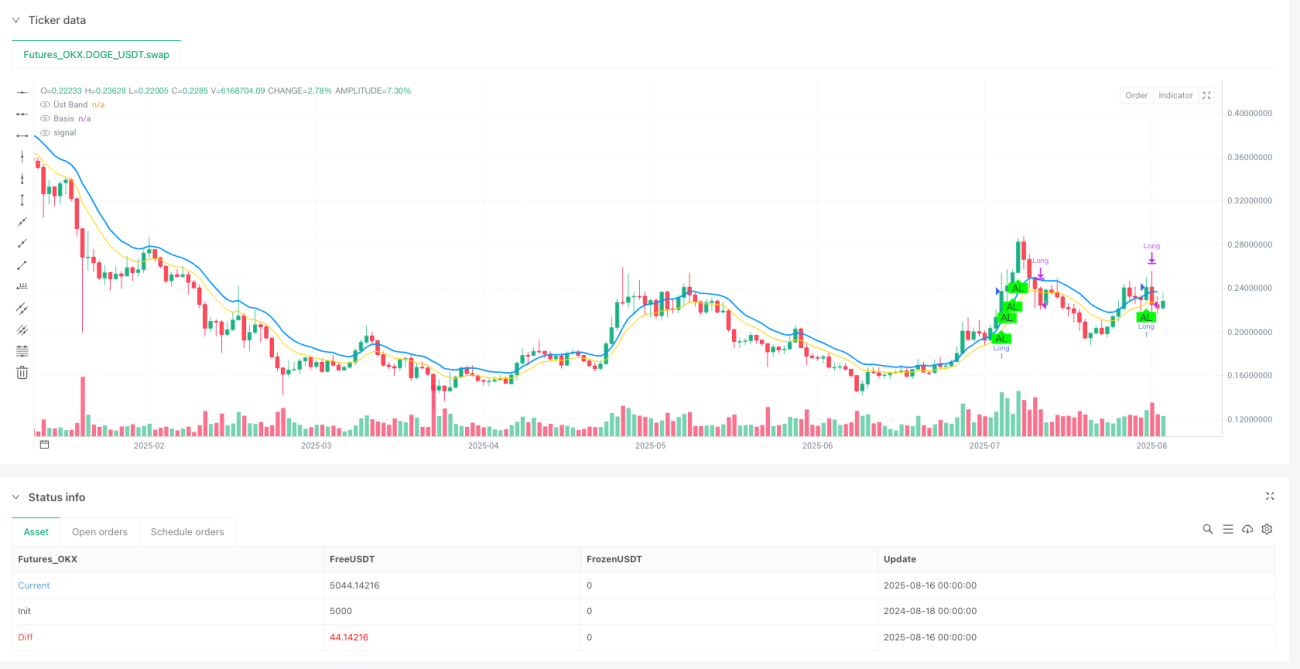Click the Order button on chart
The width and height of the screenshot is (1300, 669).
[x=1137, y=96]
